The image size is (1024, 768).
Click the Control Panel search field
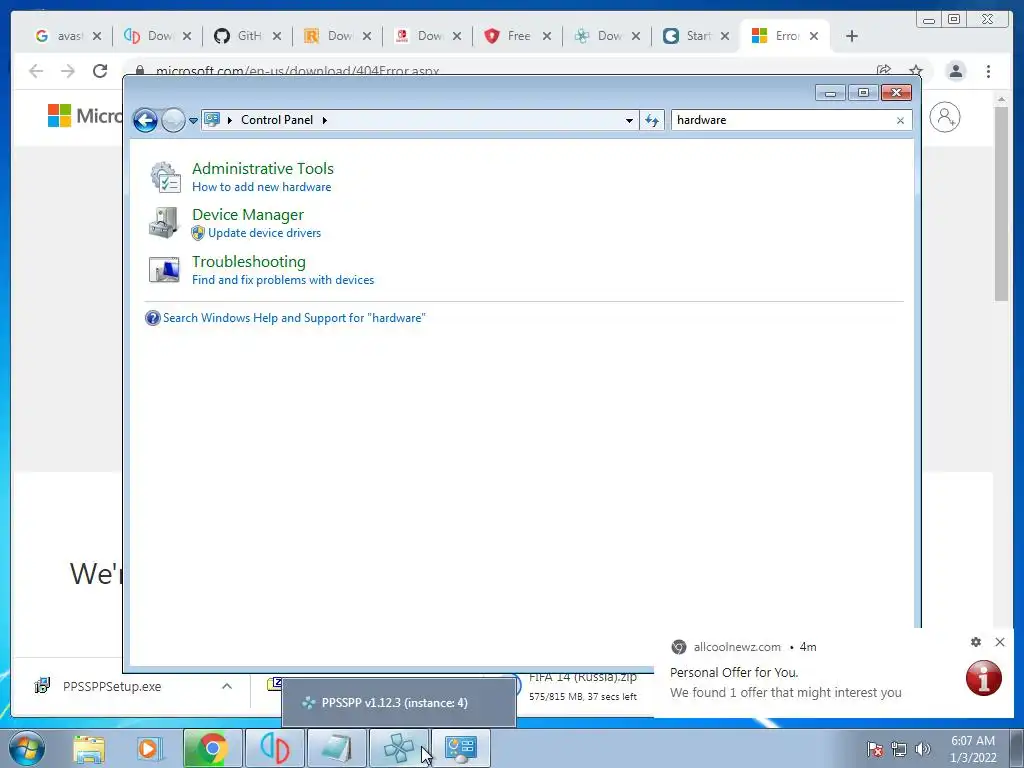click(x=784, y=120)
